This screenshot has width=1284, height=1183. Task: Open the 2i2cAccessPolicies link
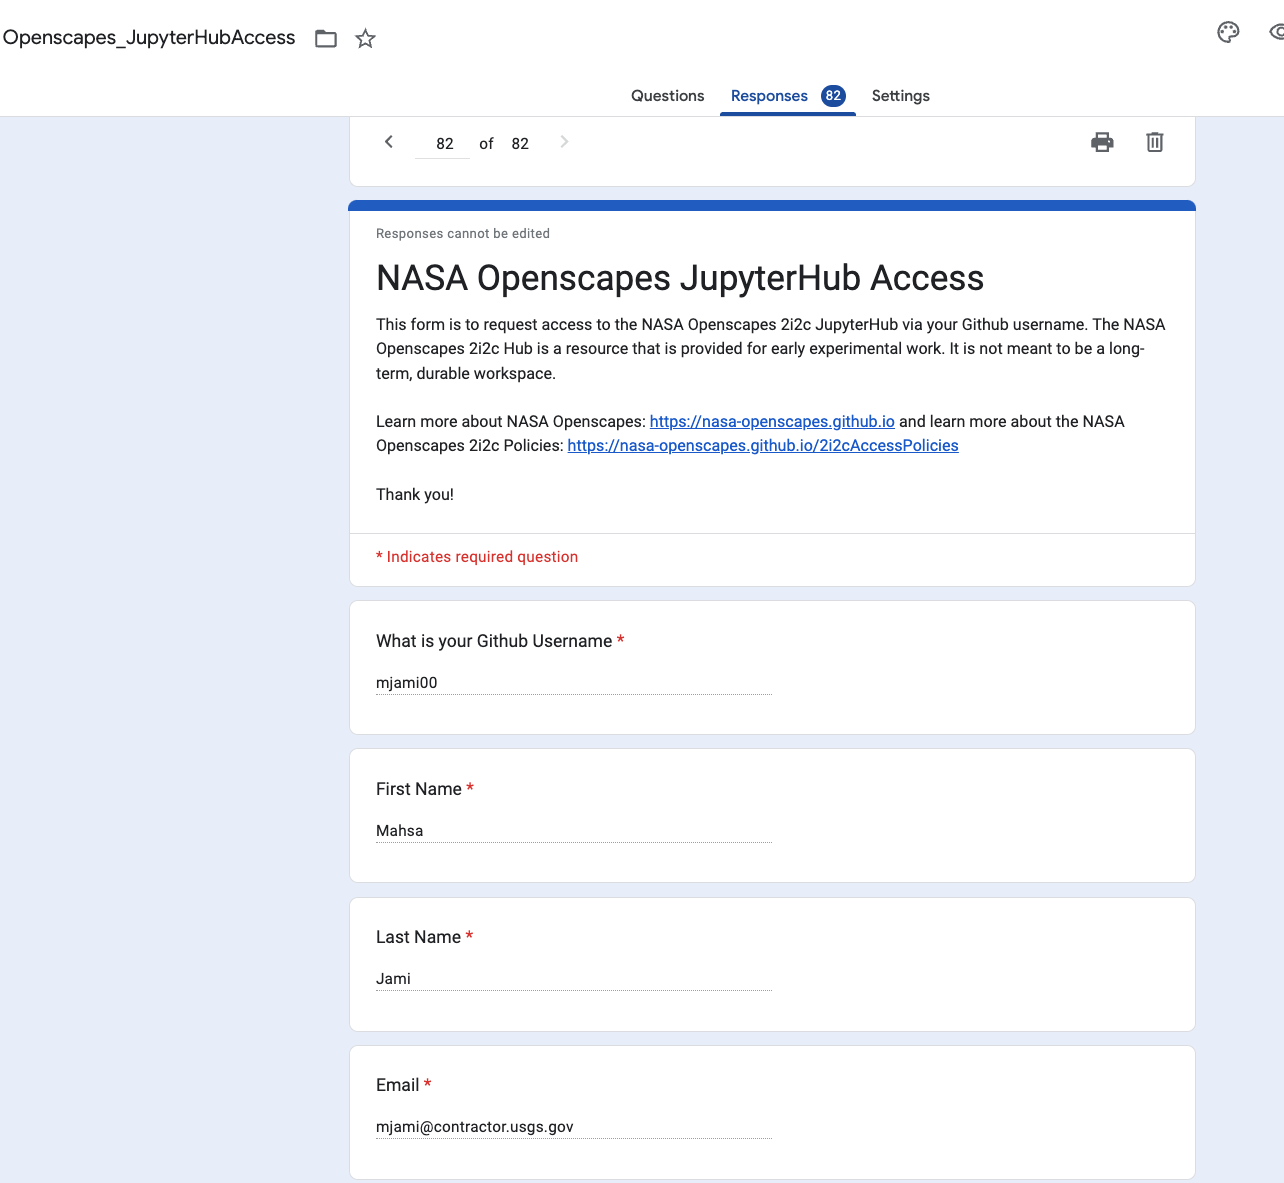pyautogui.click(x=763, y=445)
